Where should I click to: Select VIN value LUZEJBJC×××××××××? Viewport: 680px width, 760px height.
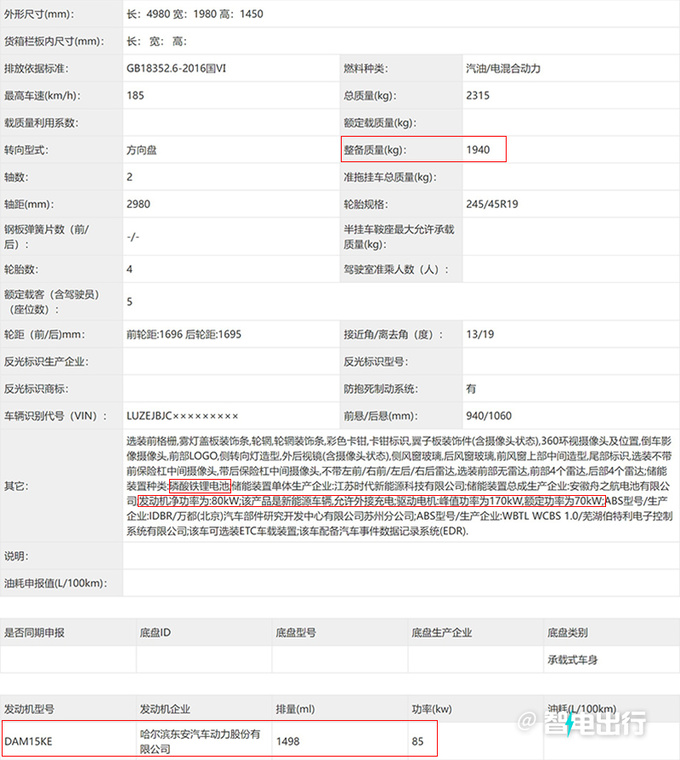[183, 416]
